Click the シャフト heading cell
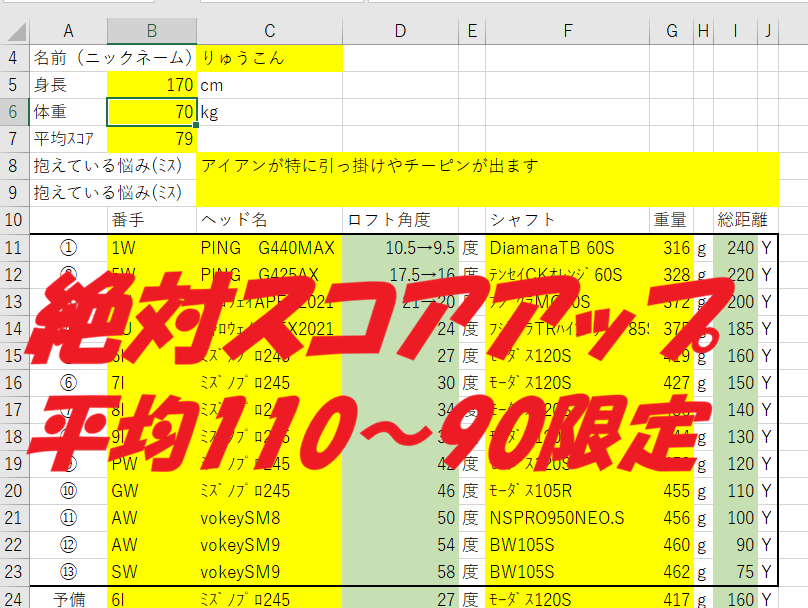 click(x=567, y=220)
